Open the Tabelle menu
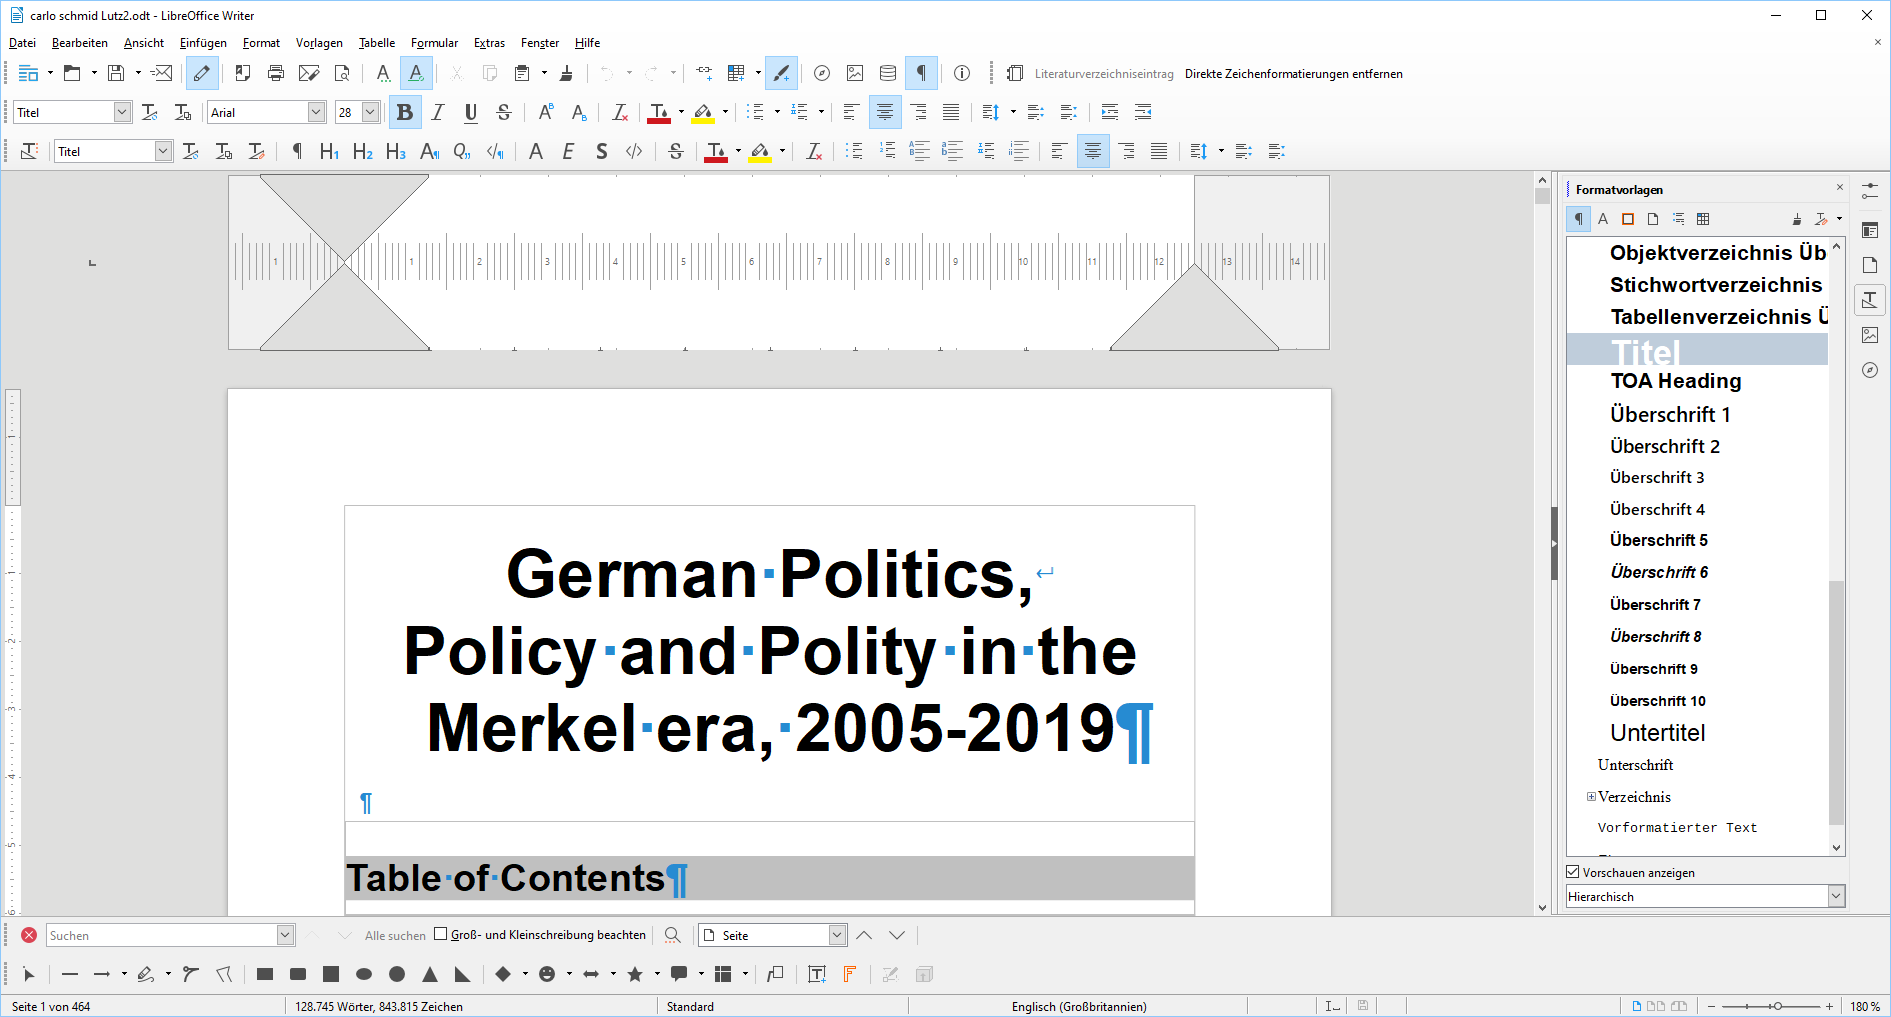This screenshot has width=1891, height=1017. tap(377, 43)
